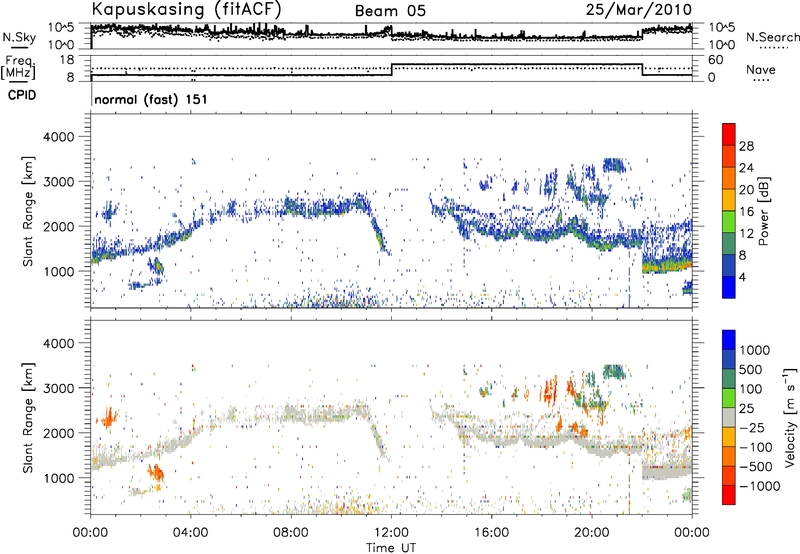
Task: Click the date "25/Mar/2010"
Action: point(638,10)
